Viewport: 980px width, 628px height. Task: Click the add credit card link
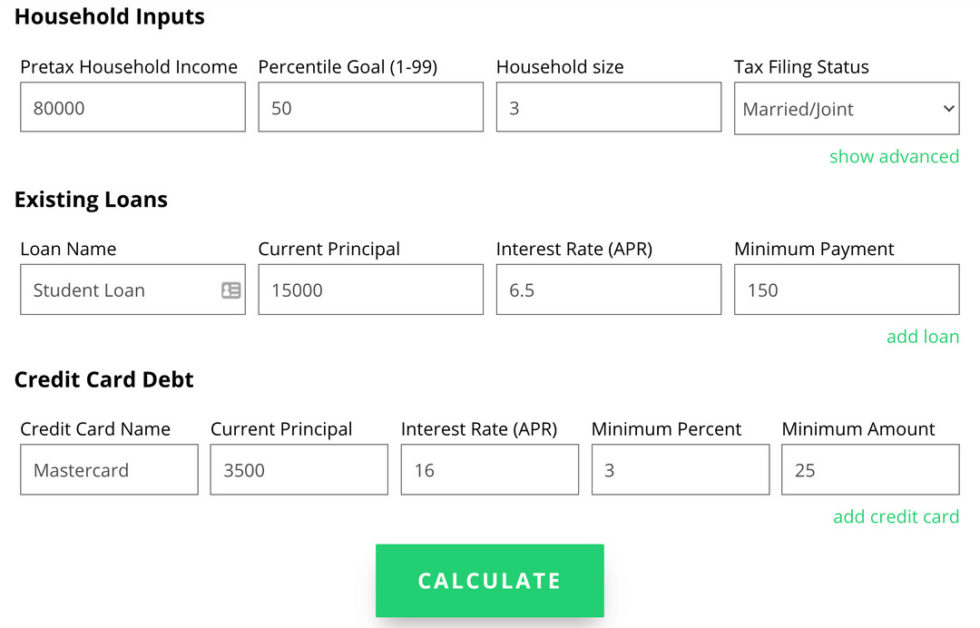tap(895, 516)
